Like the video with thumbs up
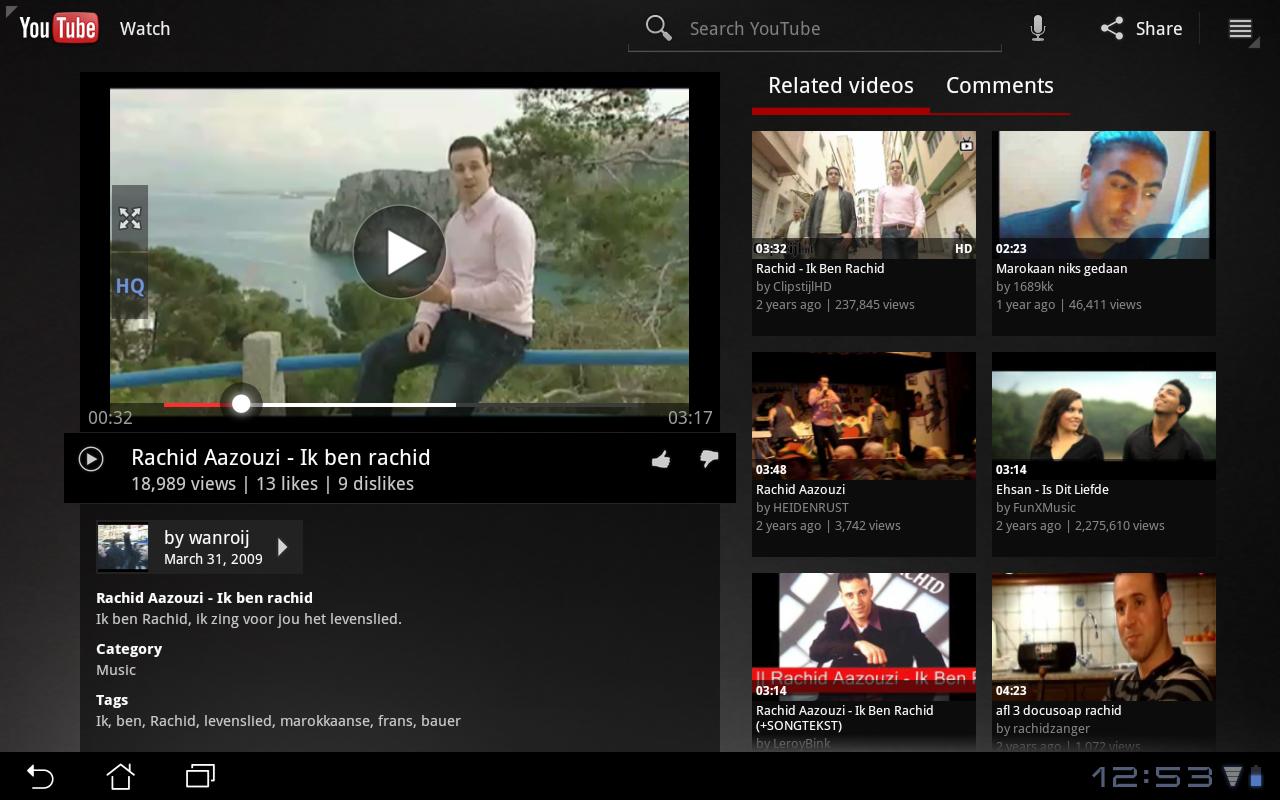 661,459
